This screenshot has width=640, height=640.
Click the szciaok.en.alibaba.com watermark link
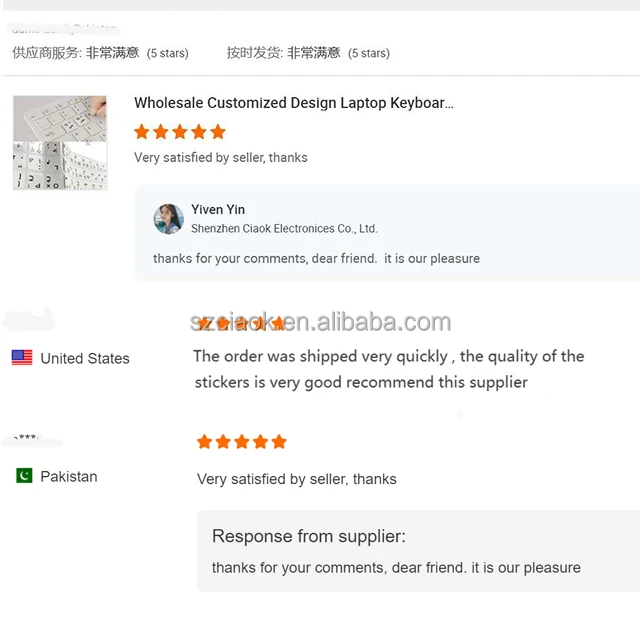click(x=321, y=322)
